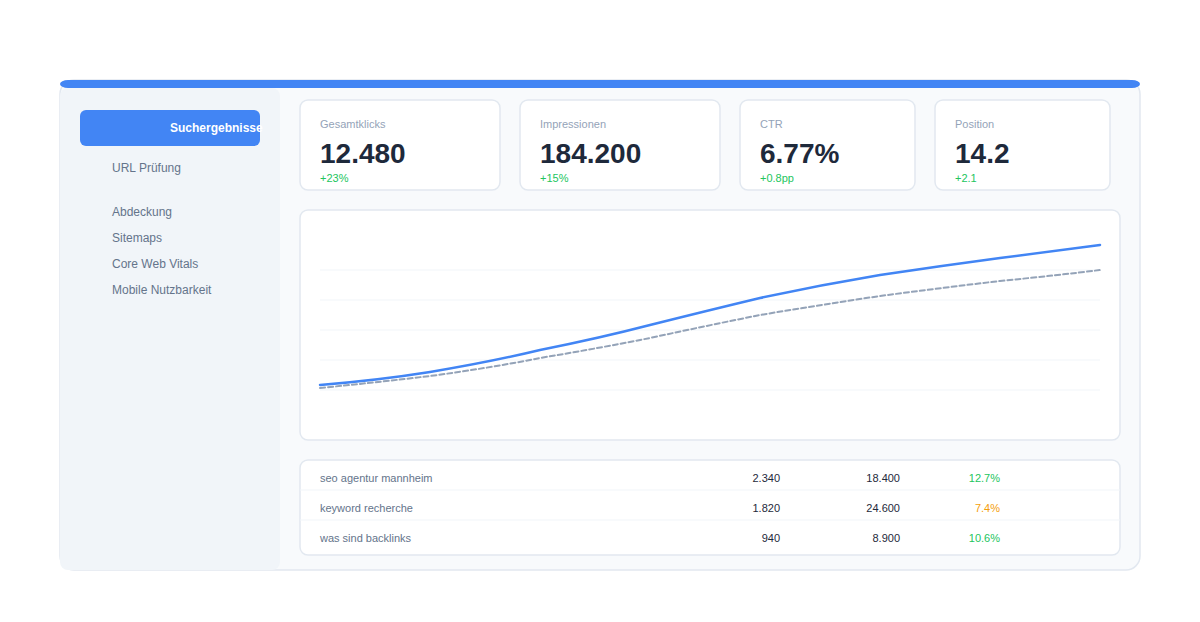Click the Gesamtklicks metric card

tap(400, 145)
